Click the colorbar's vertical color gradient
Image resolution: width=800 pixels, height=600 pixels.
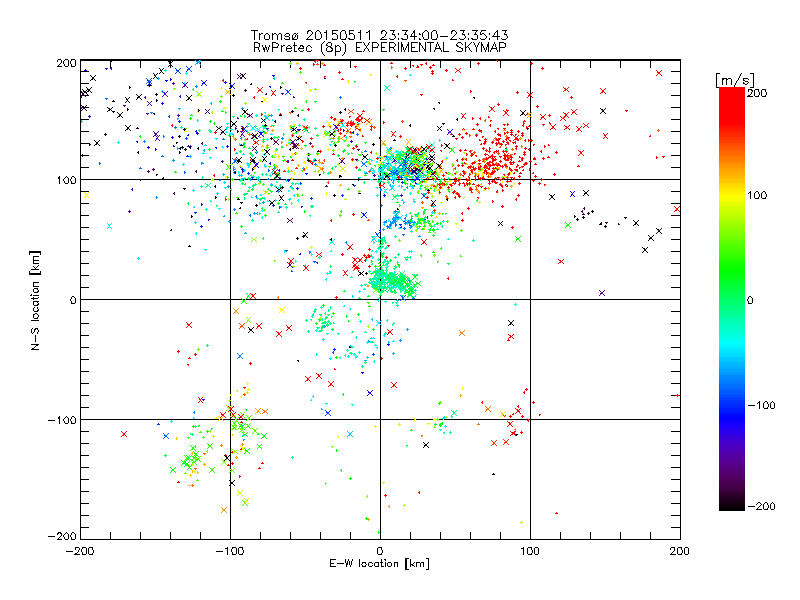click(x=732, y=299)
